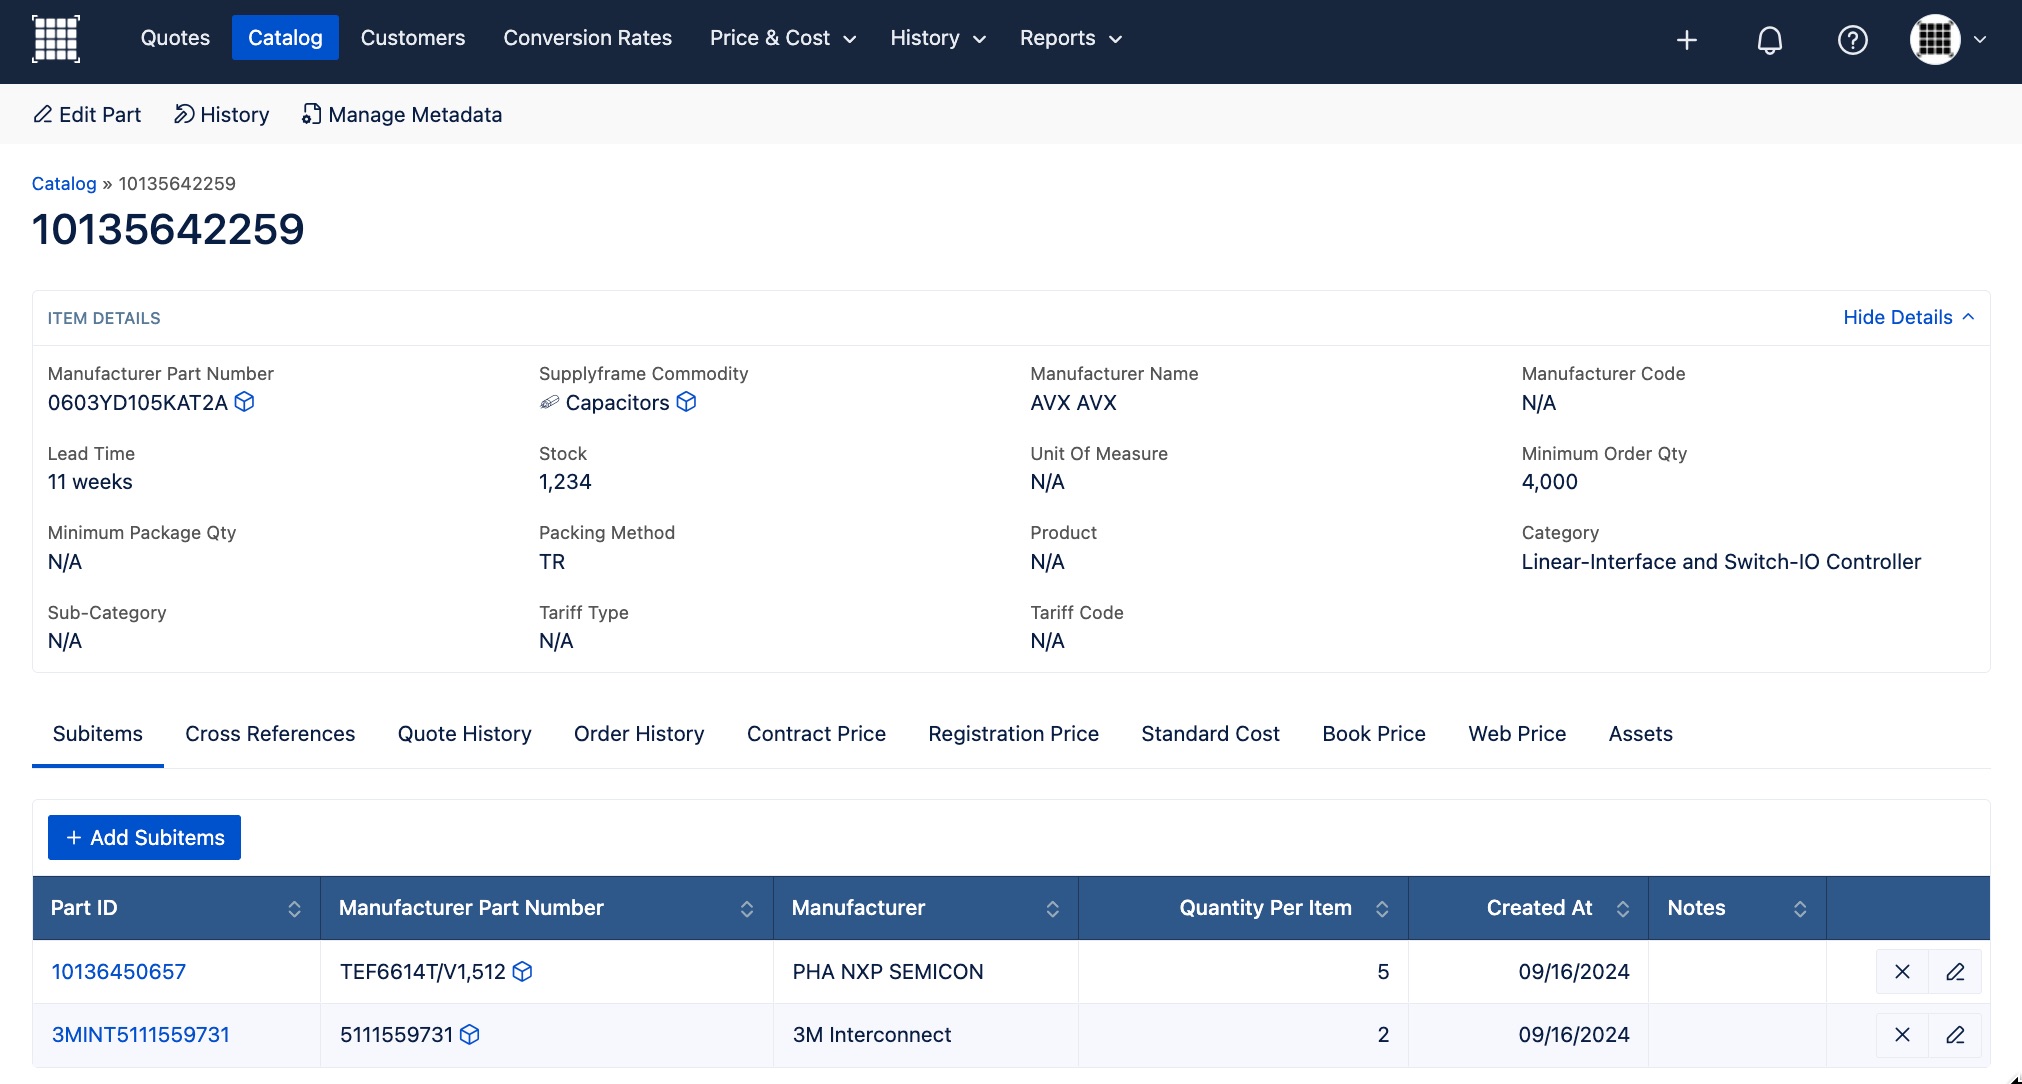Sort by Part ID column arrows
2022x1084 pixels.
click(x=294, y=909)
